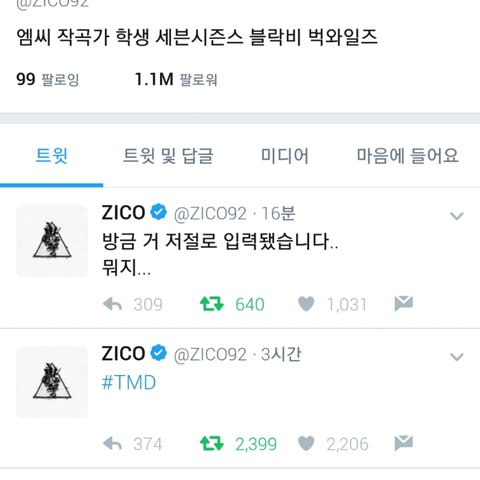
Task: Expand options chevron on the 16분 tweet
Action: (x=456, y=216)
